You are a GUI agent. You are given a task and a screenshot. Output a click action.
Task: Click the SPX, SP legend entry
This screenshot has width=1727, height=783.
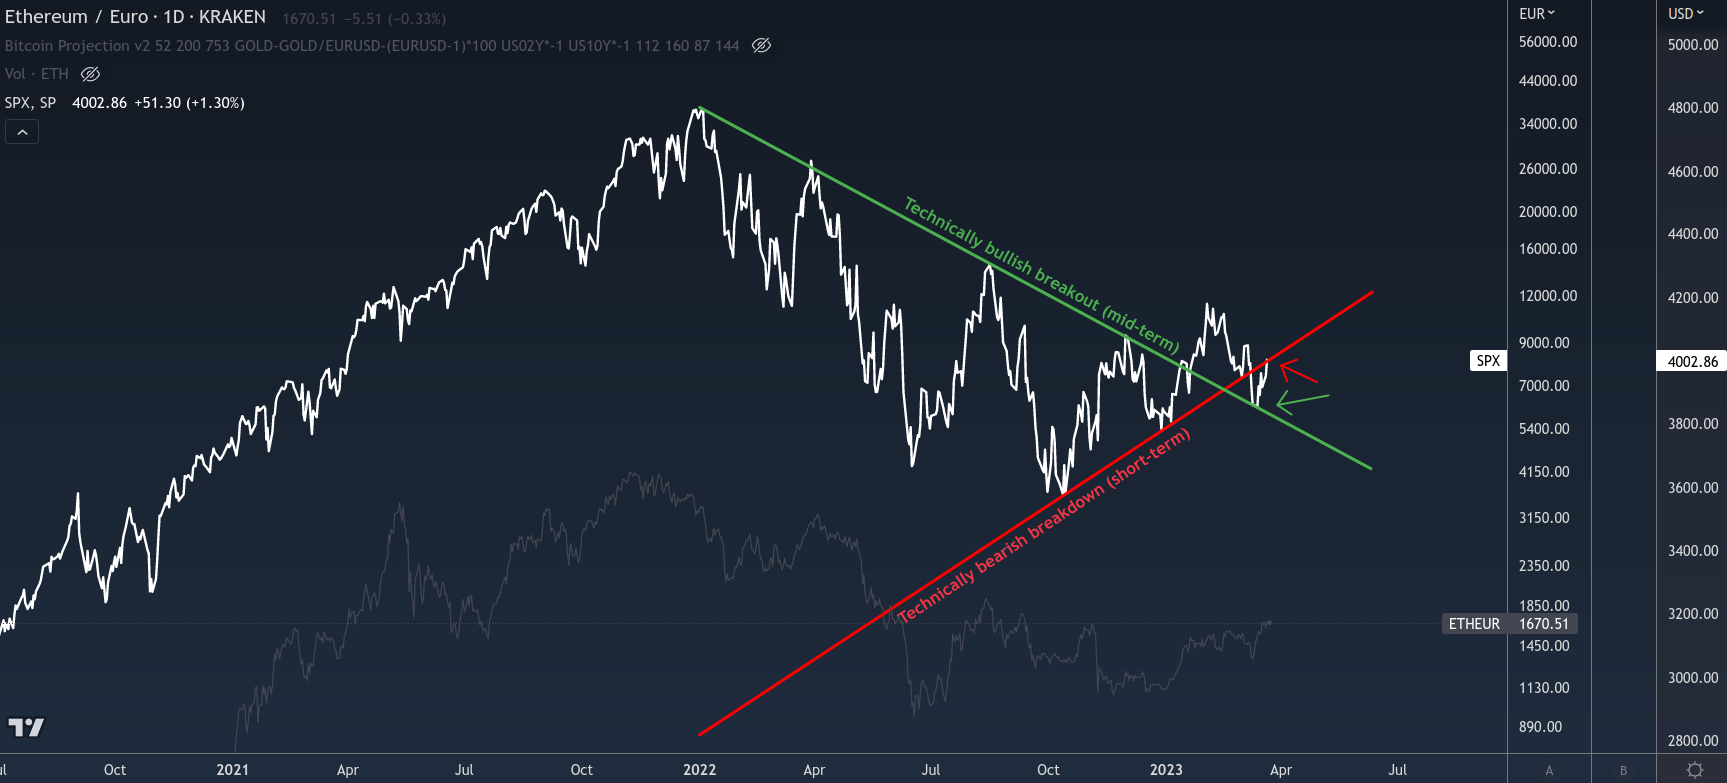(x=31, y=103)
